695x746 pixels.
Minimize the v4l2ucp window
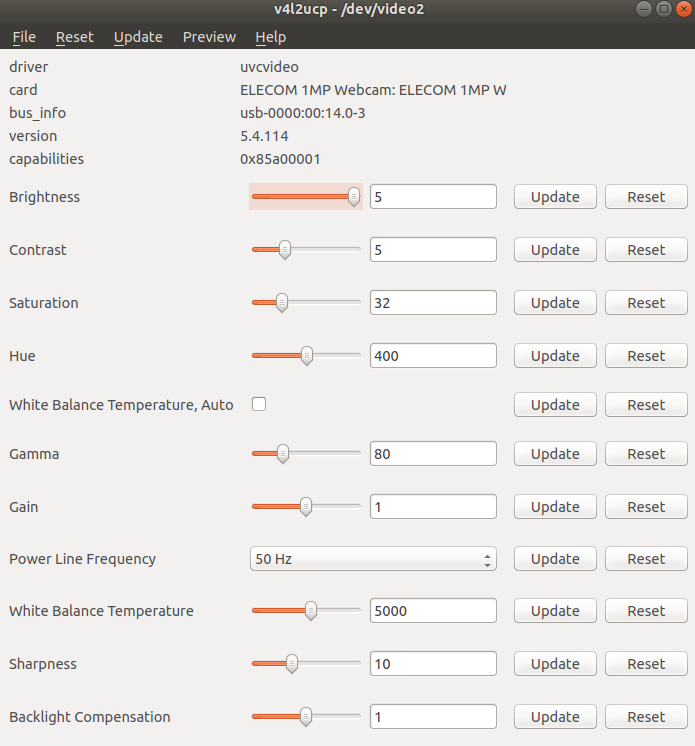point(644,9)
